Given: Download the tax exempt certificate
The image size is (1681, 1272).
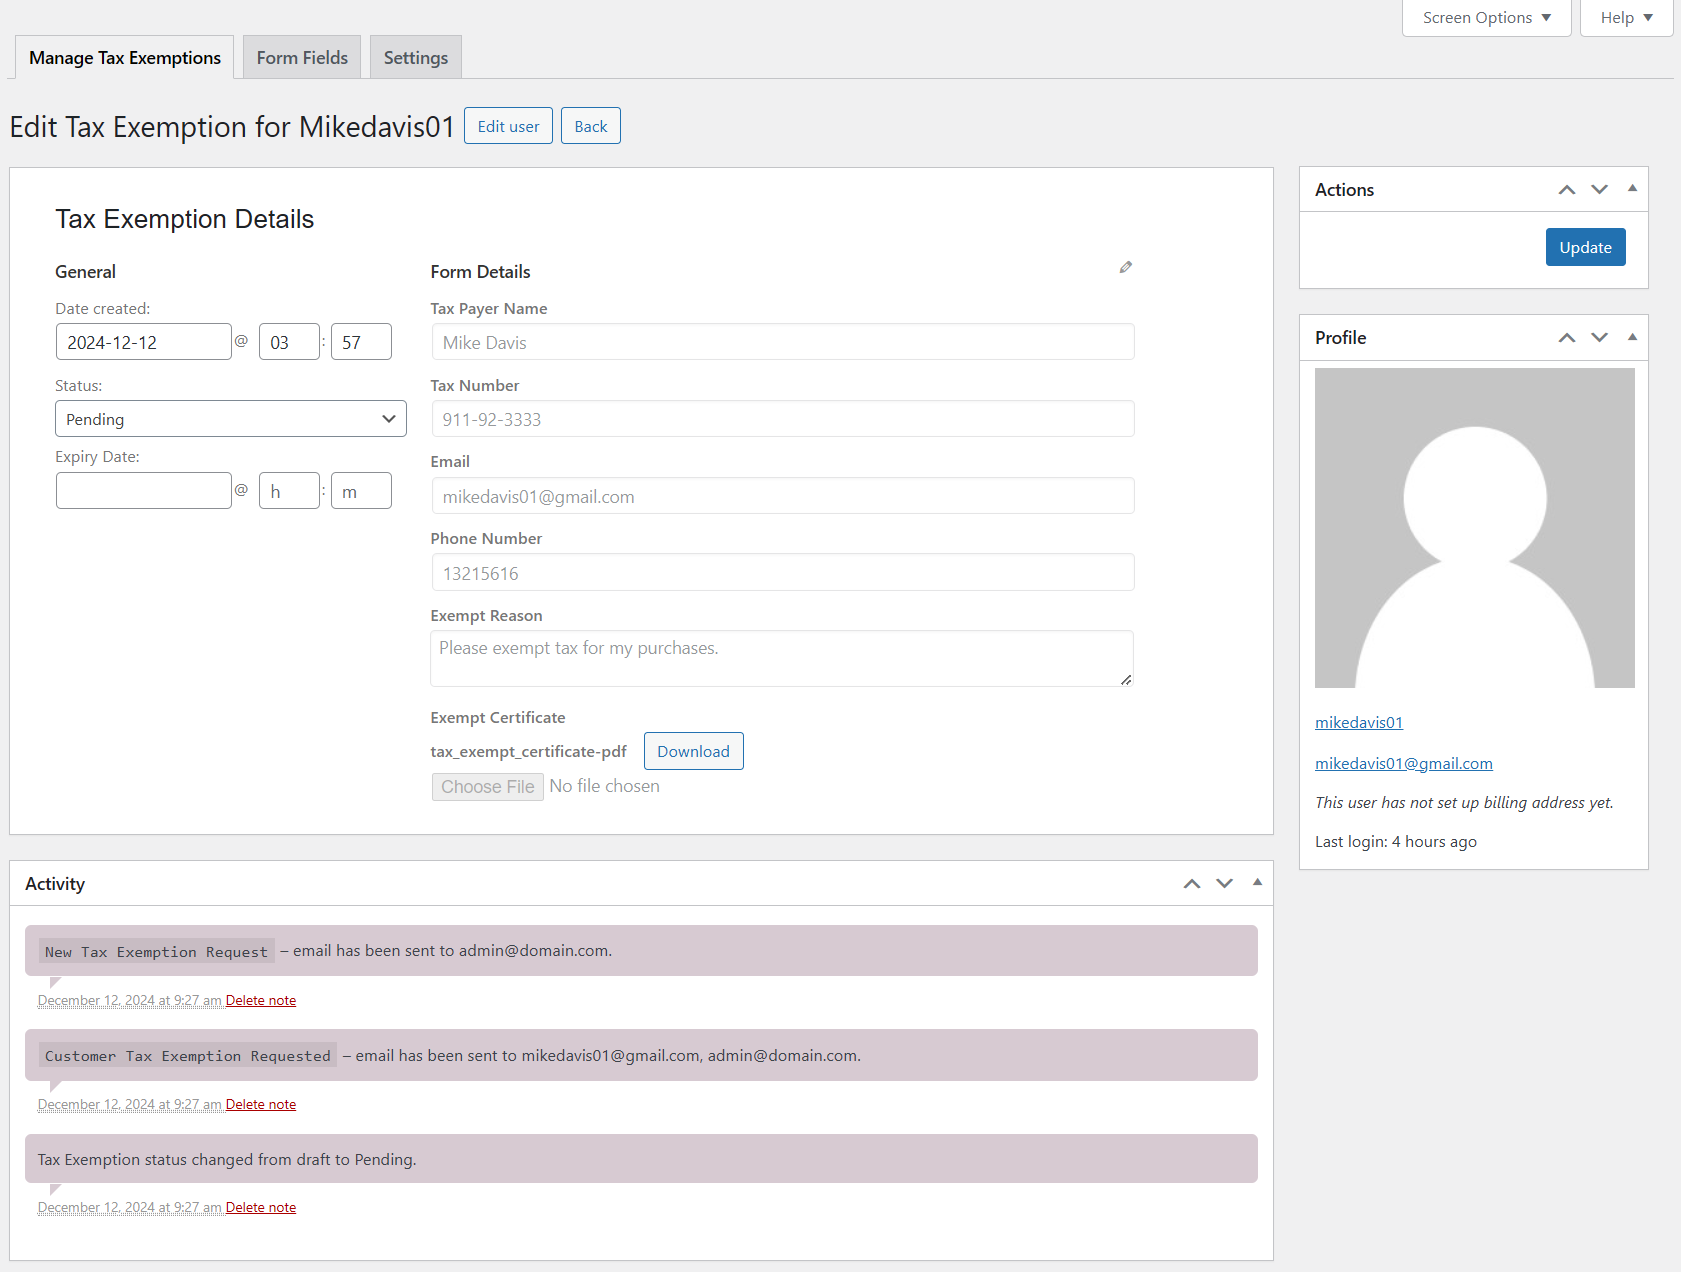Looking at the screenshot, I should (693, 752).
